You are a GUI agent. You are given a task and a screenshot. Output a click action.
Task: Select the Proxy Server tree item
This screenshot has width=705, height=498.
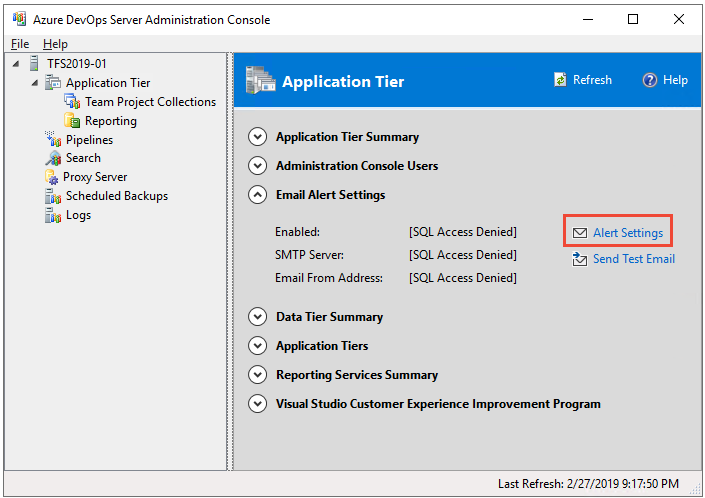(95, 177)
